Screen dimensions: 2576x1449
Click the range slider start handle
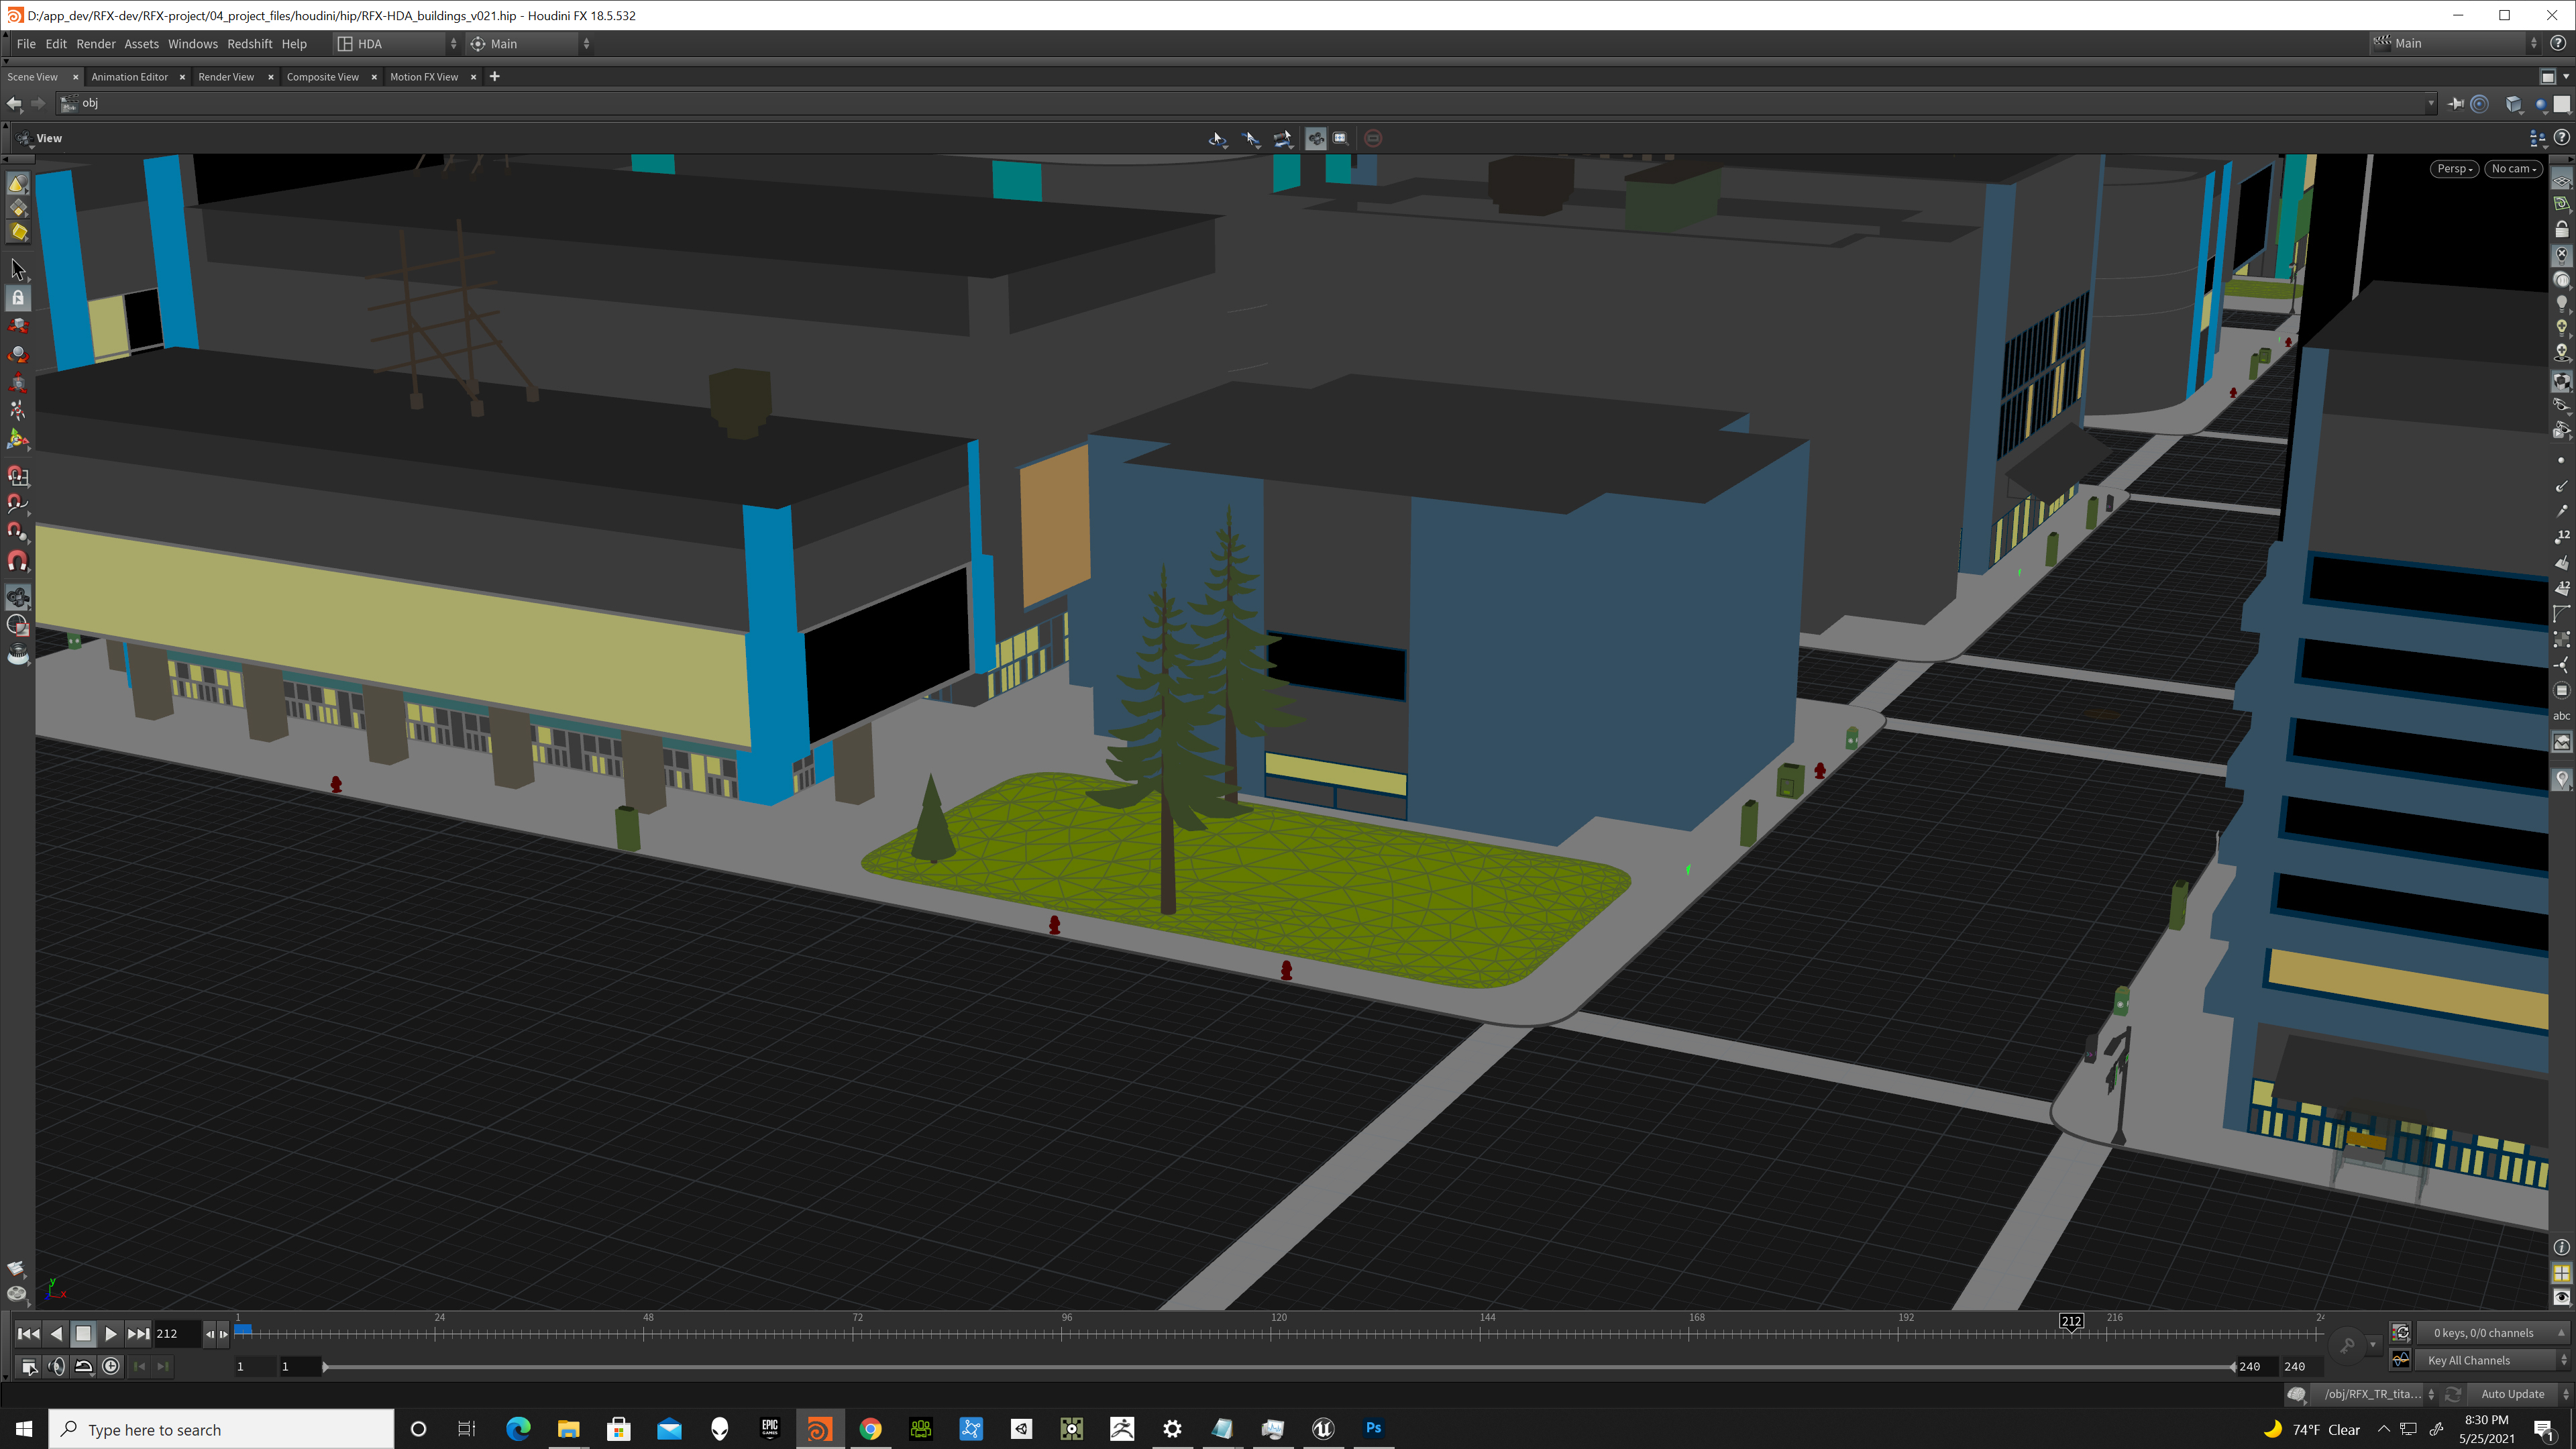325,1367
